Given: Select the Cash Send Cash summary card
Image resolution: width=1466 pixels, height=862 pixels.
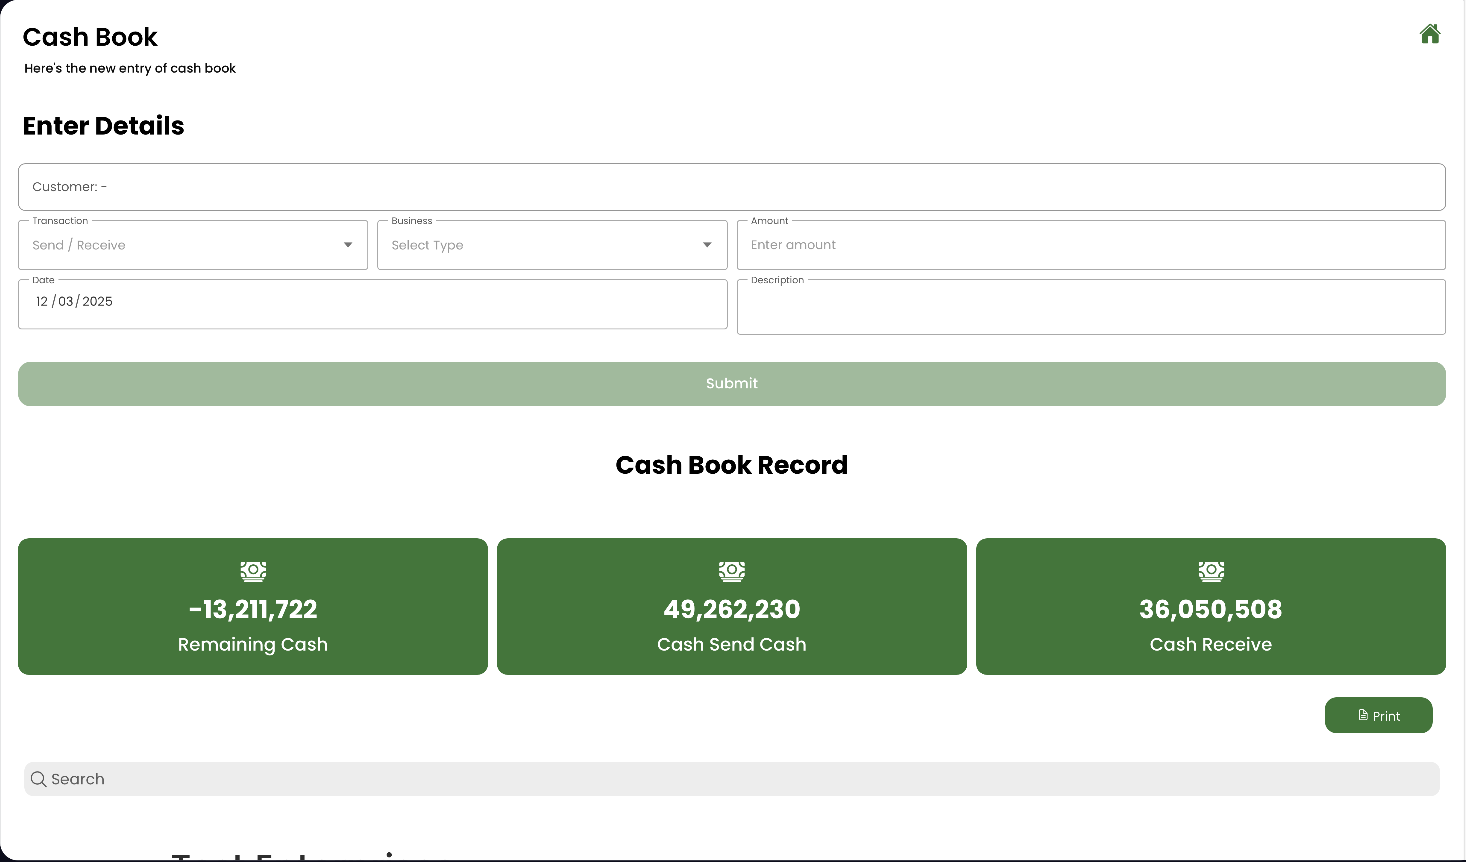Looking at the screenshot, I should (731, 606).
